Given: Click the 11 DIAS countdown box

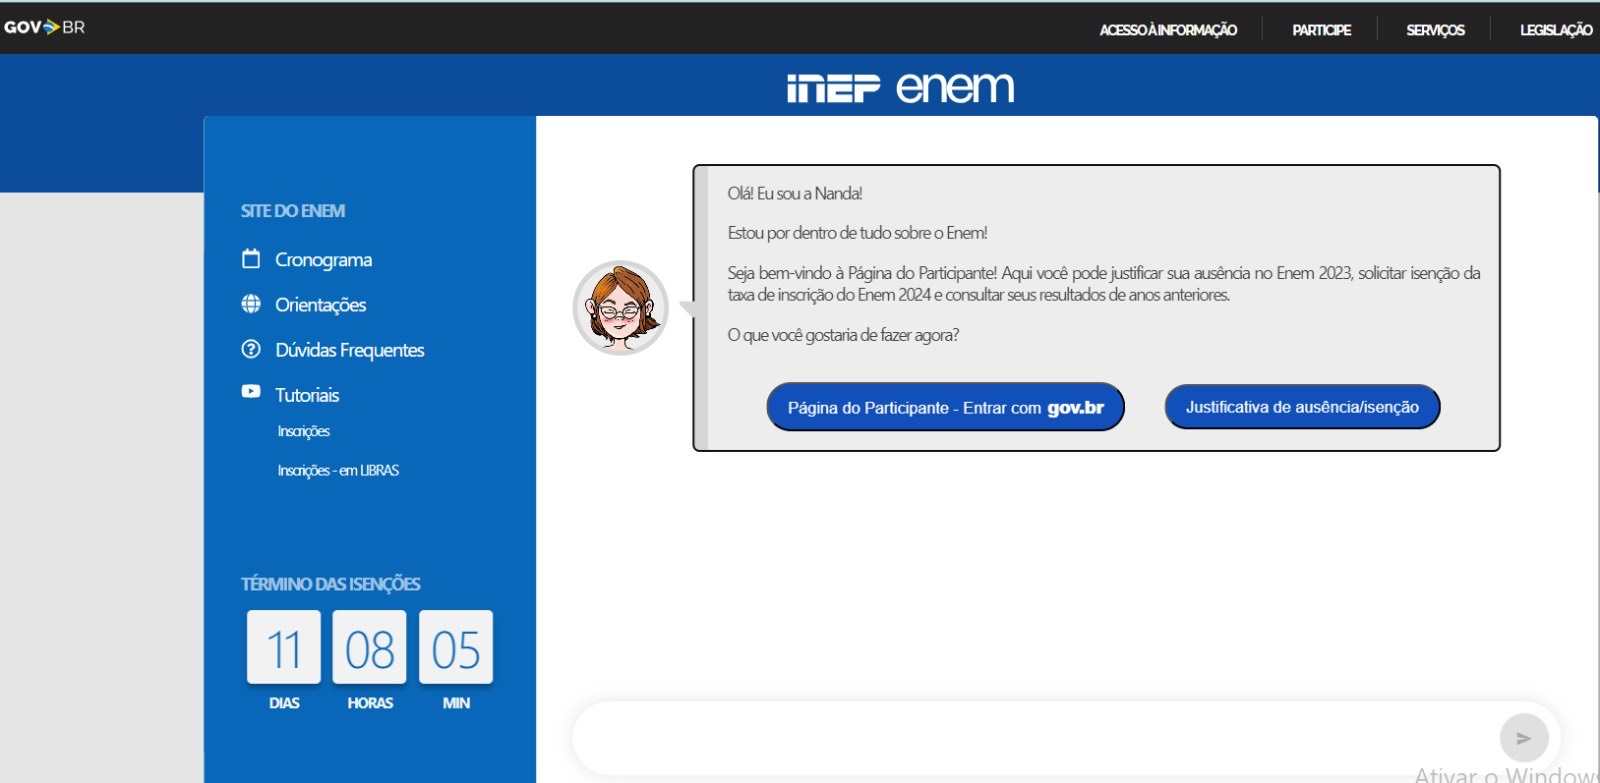Looking at the screenshot, I should (x=284, y=647).
